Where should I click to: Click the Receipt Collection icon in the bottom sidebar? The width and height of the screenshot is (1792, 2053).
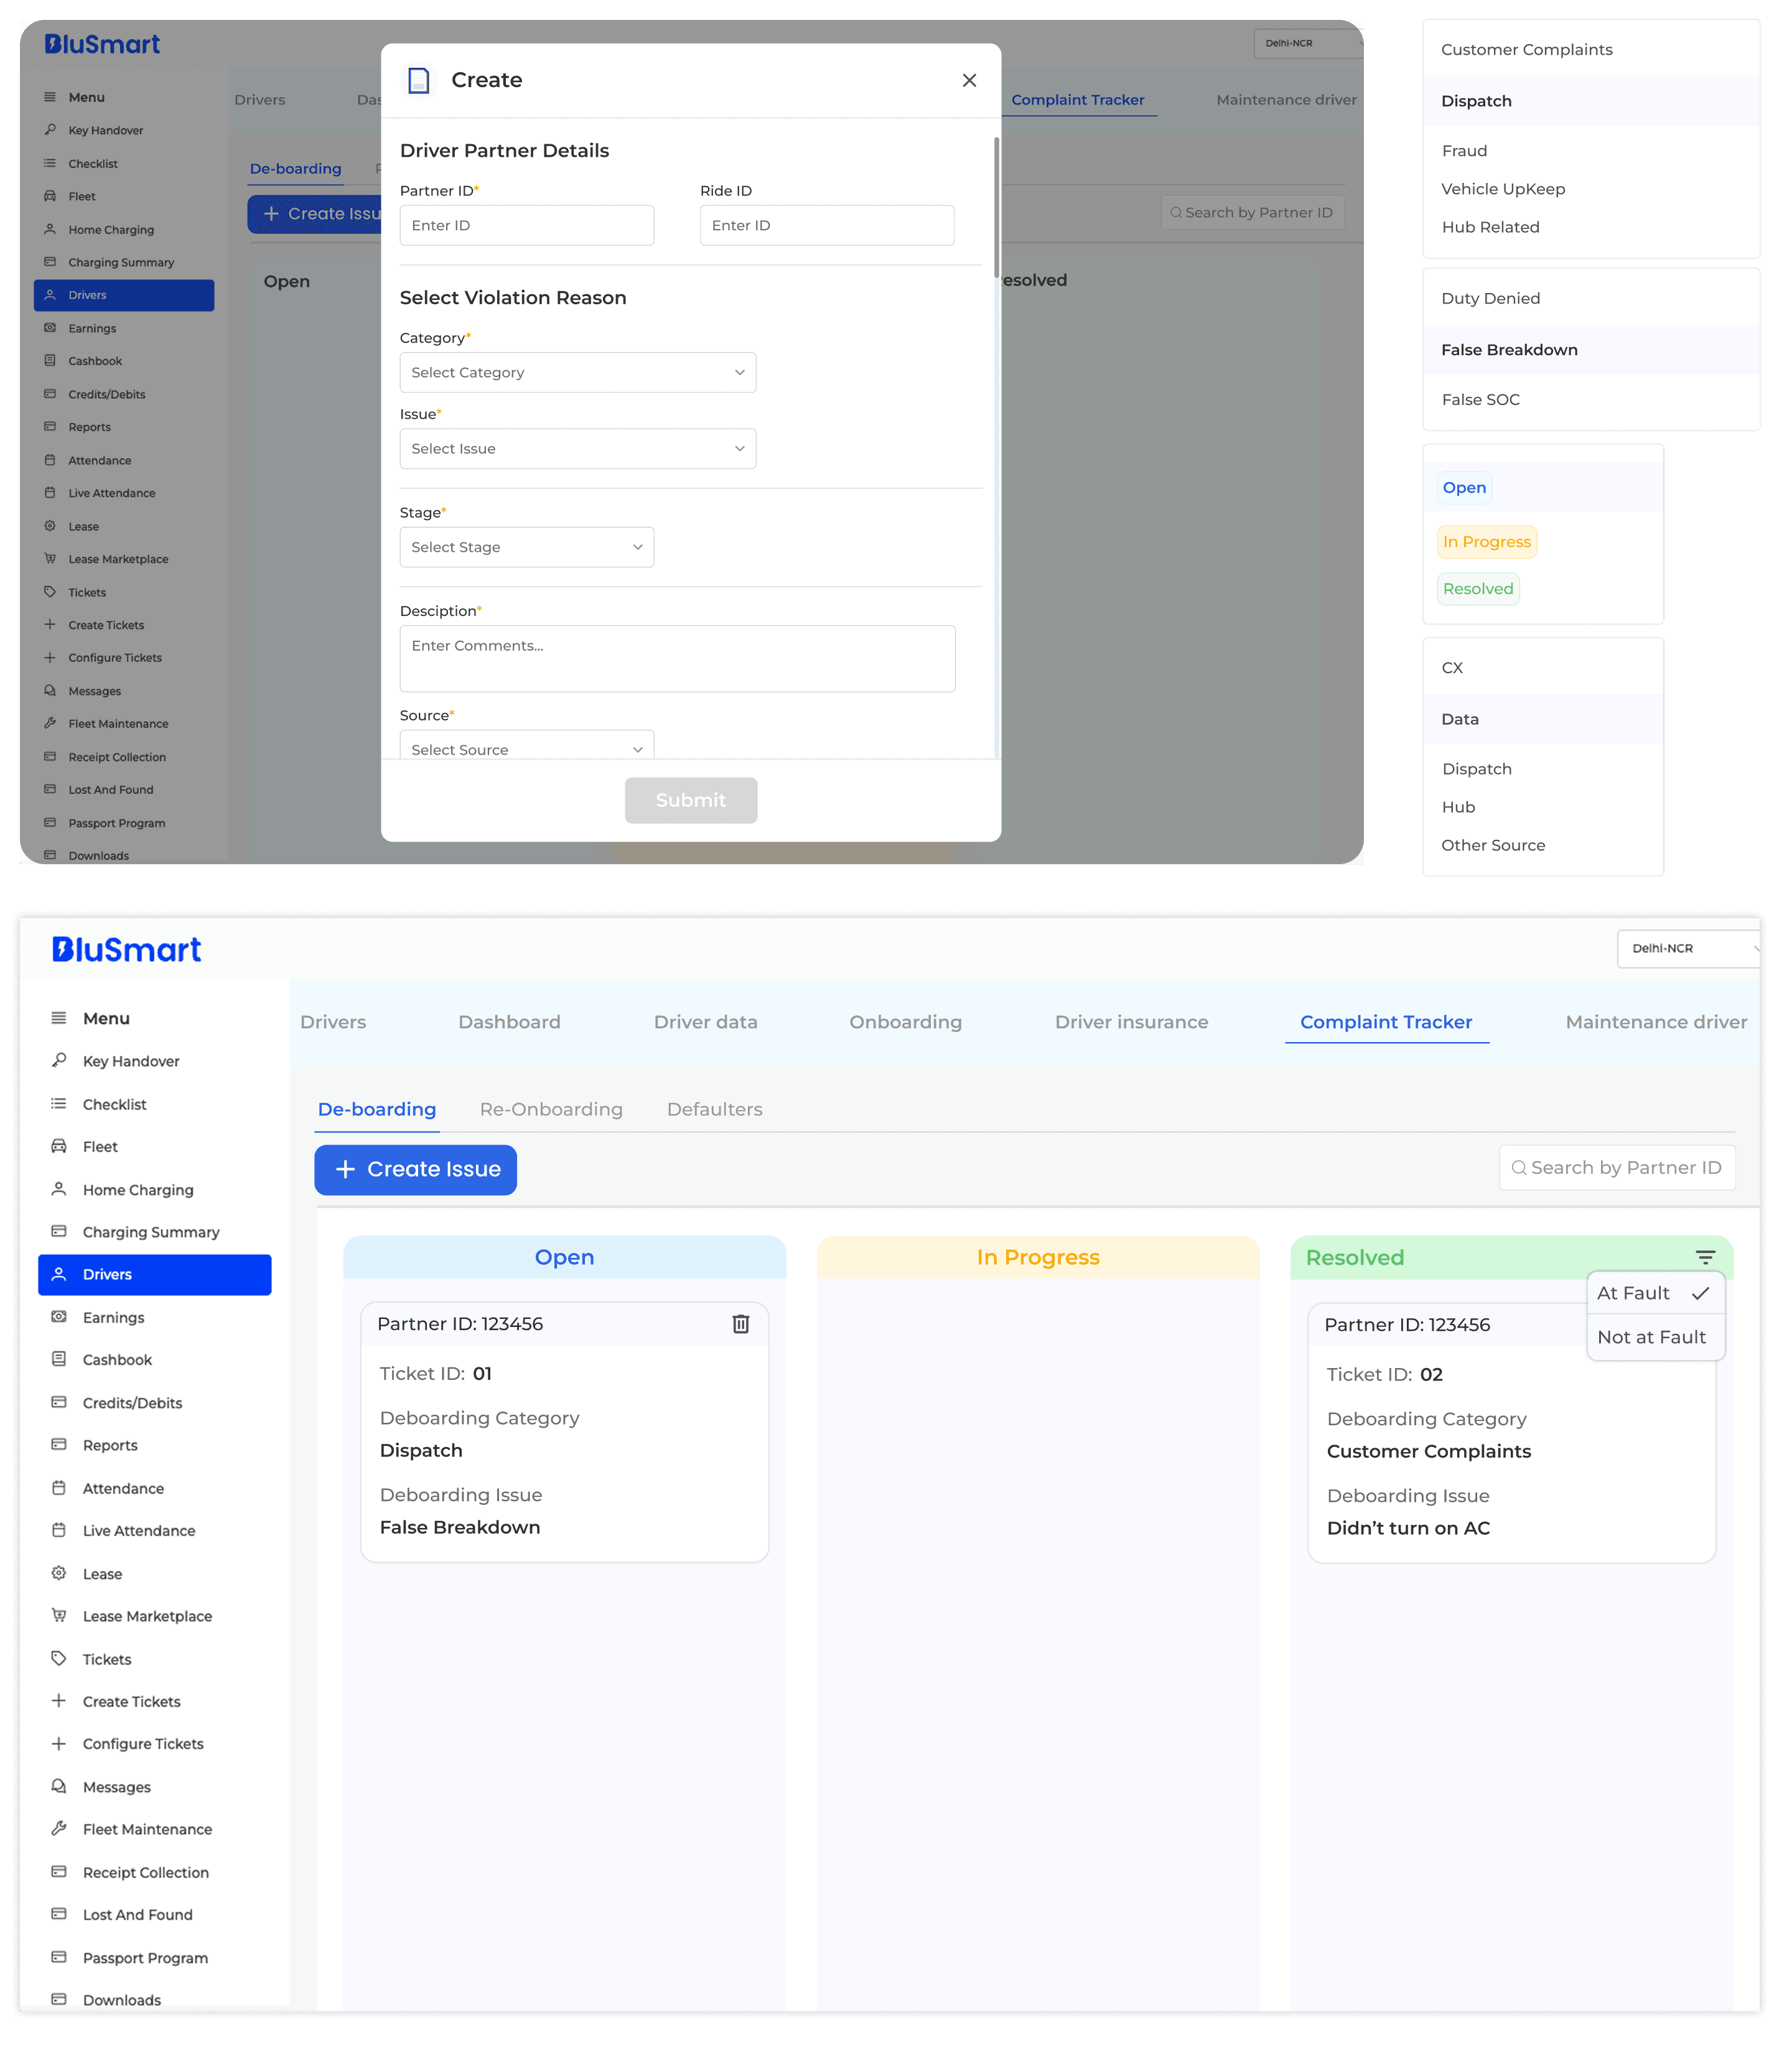59,1871
